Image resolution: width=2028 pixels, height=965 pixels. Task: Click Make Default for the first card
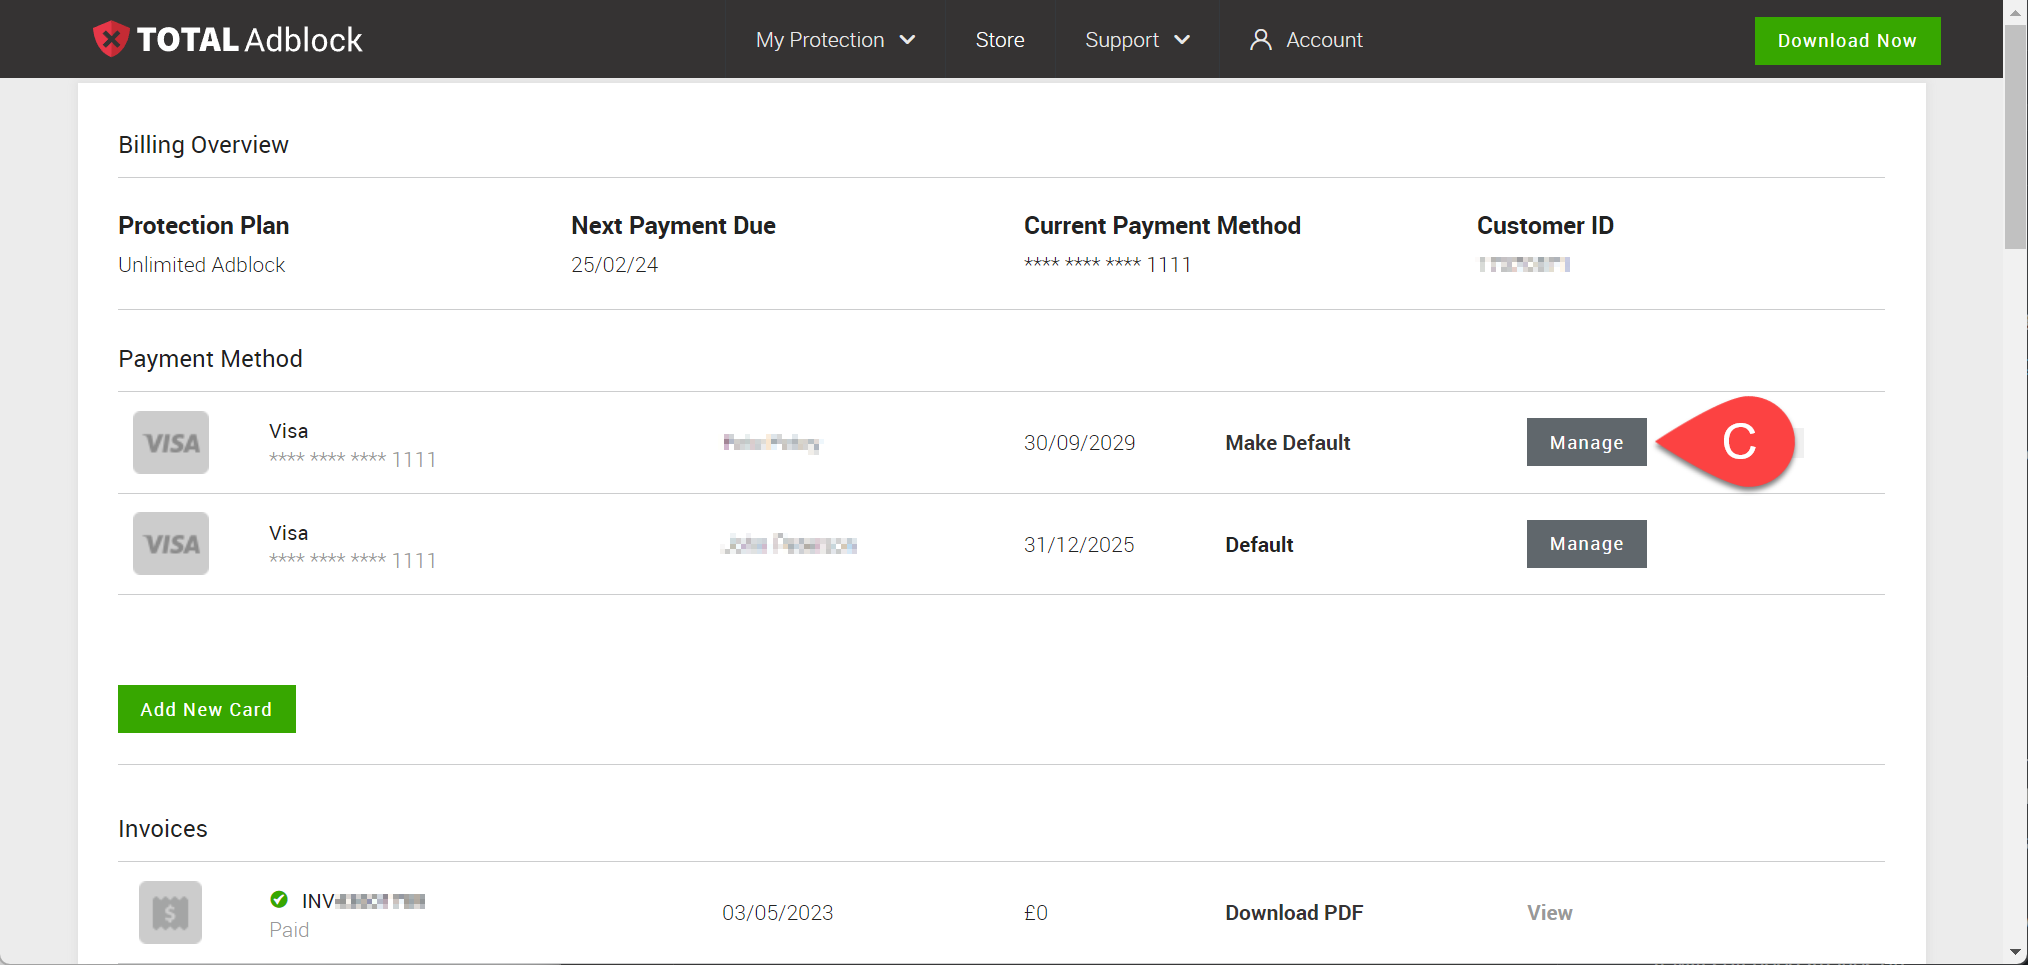click(x=1288, y=442)
